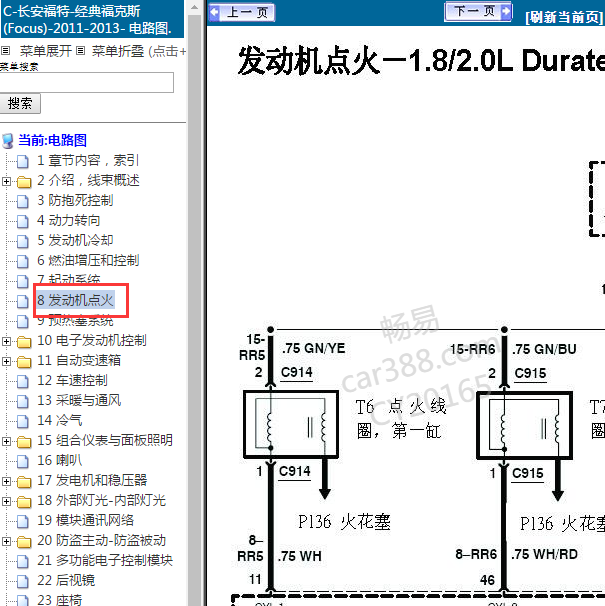Click page icon of 12 车速控制
This screenshot has width=605, height=606.
click(x=23, y=381)
